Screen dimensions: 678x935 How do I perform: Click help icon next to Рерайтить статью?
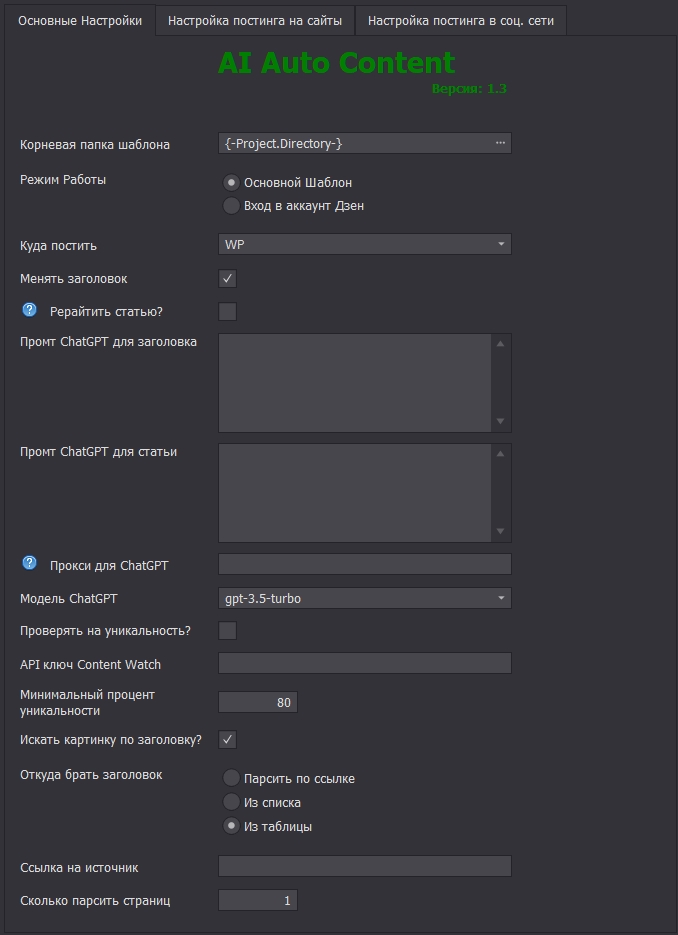pos(29,310)
